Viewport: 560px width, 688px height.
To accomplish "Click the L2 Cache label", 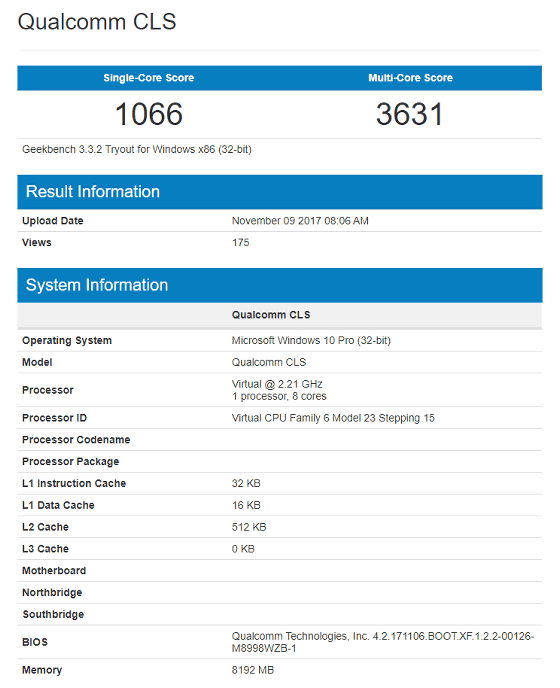I will coord(45,527).
